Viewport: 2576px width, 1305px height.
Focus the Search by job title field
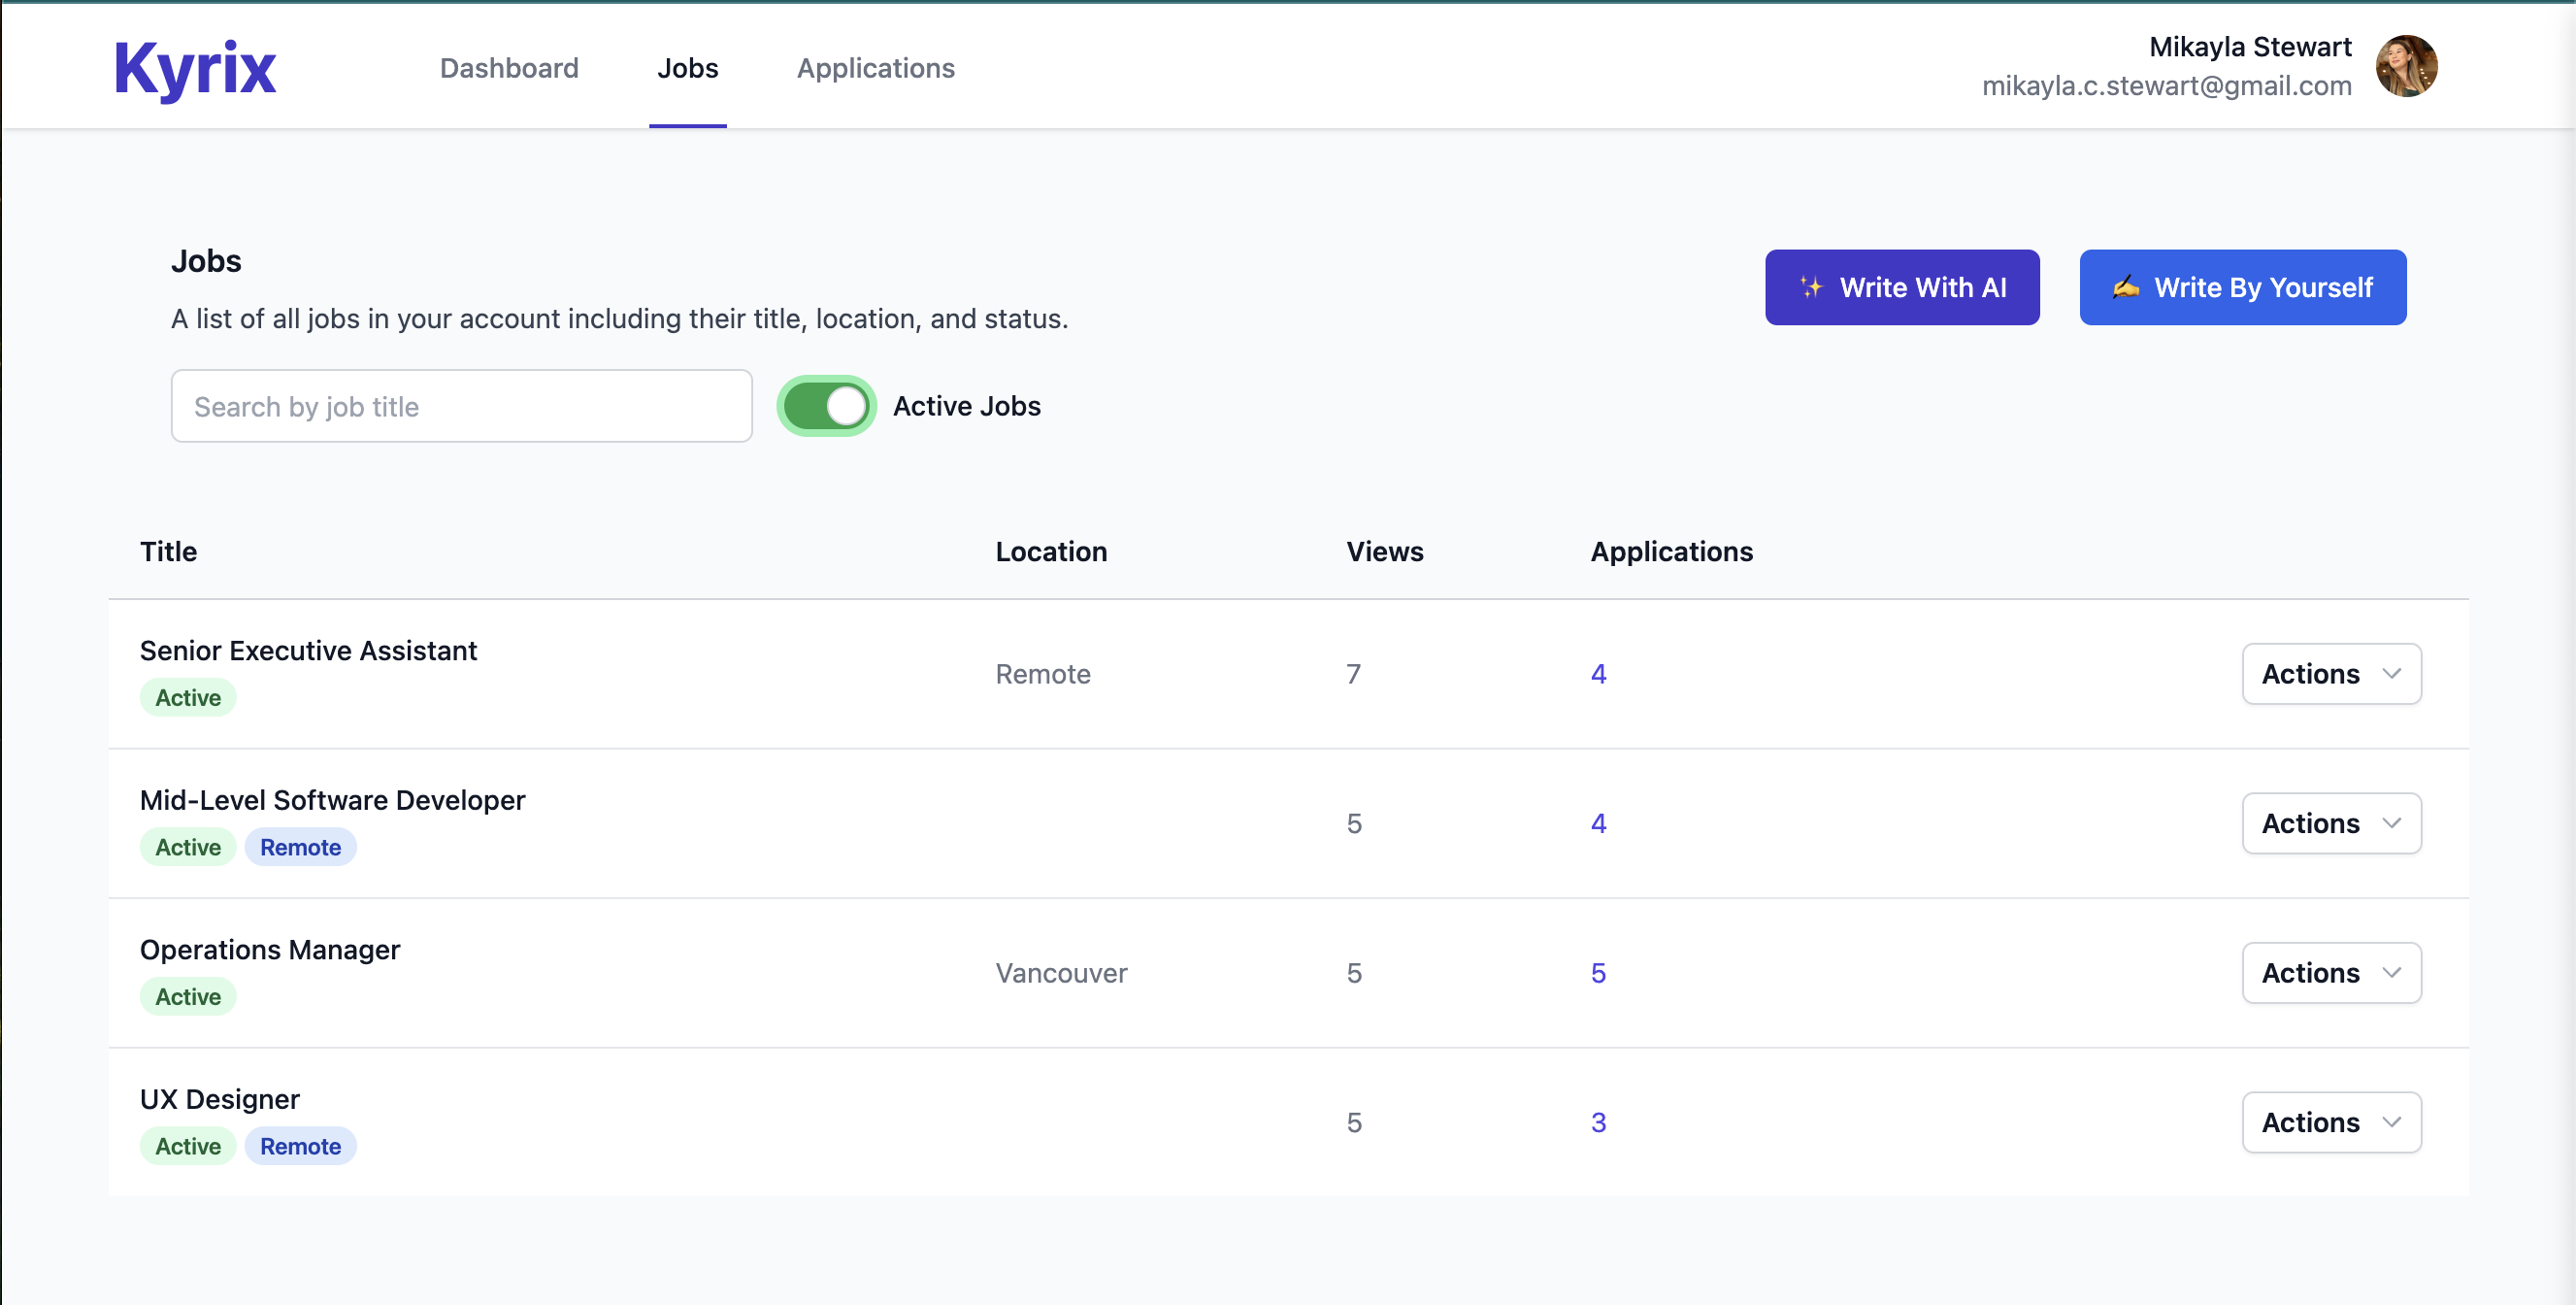click(461, 406)
